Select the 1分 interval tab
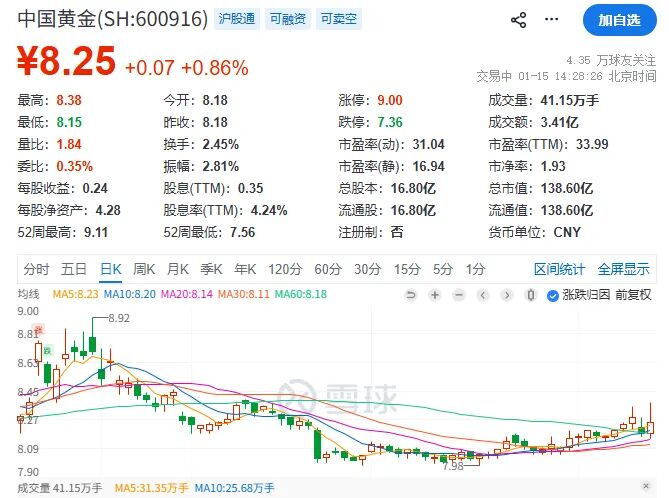This screenshot has height=498, width=669. 475,269
